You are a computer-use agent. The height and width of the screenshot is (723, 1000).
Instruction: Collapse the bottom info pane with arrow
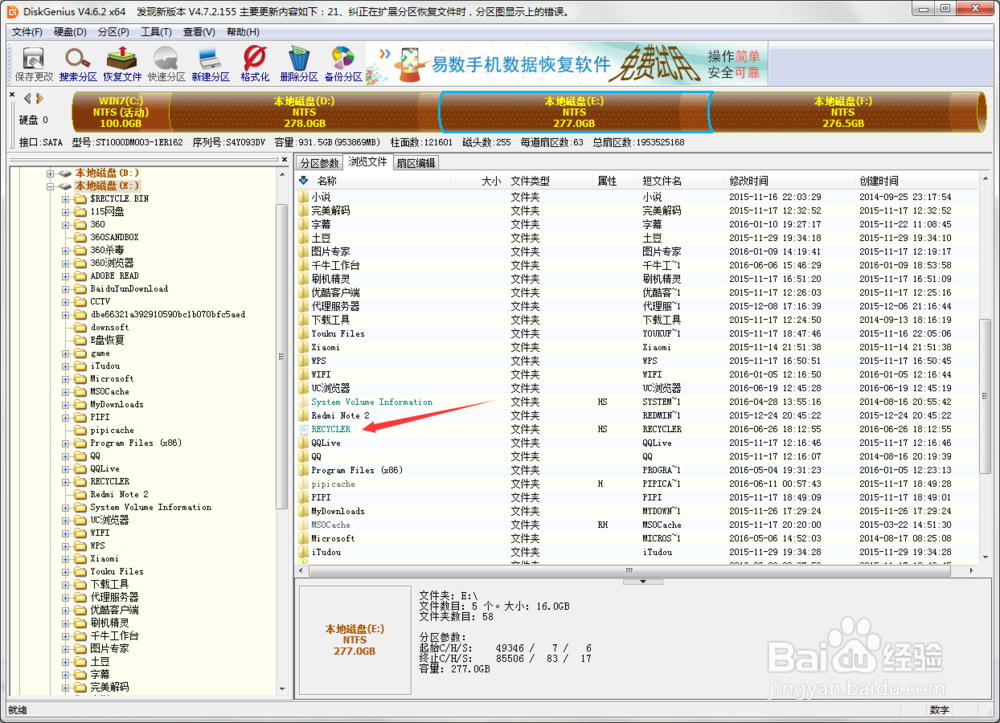643,581
